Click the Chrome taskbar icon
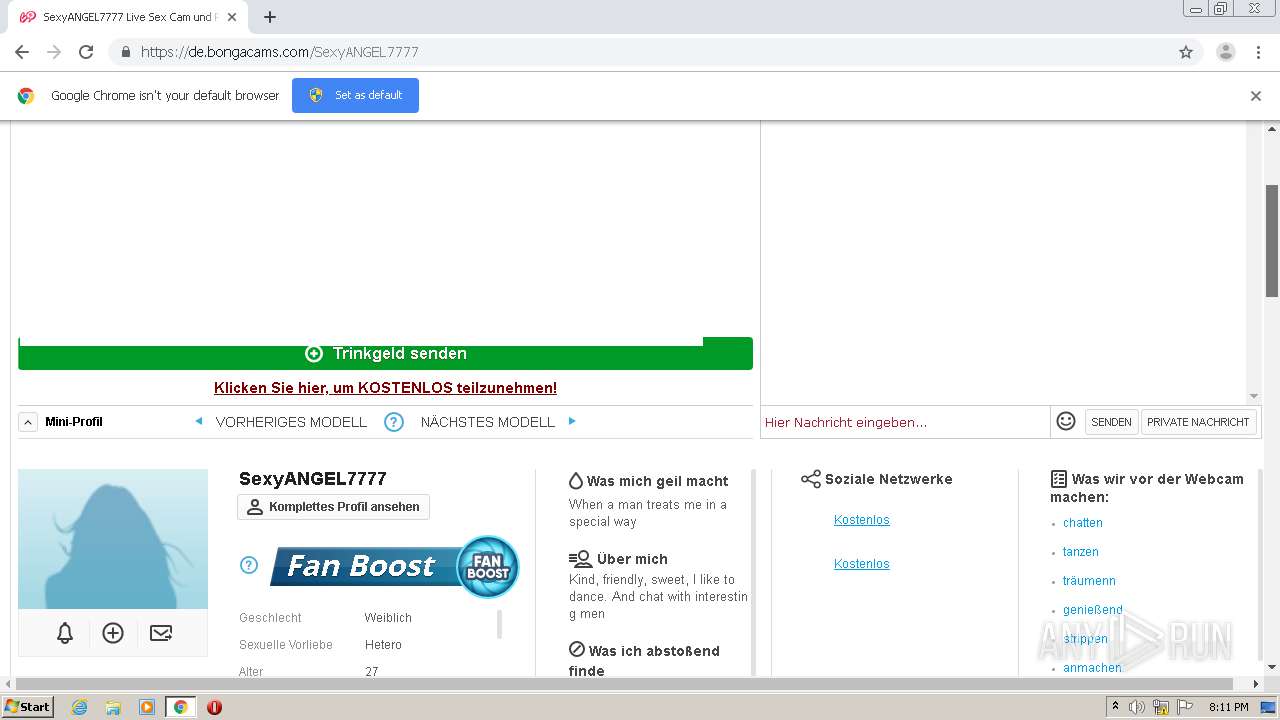Image resolution: width=1280 pixels, height=720 pixels. 181,707
